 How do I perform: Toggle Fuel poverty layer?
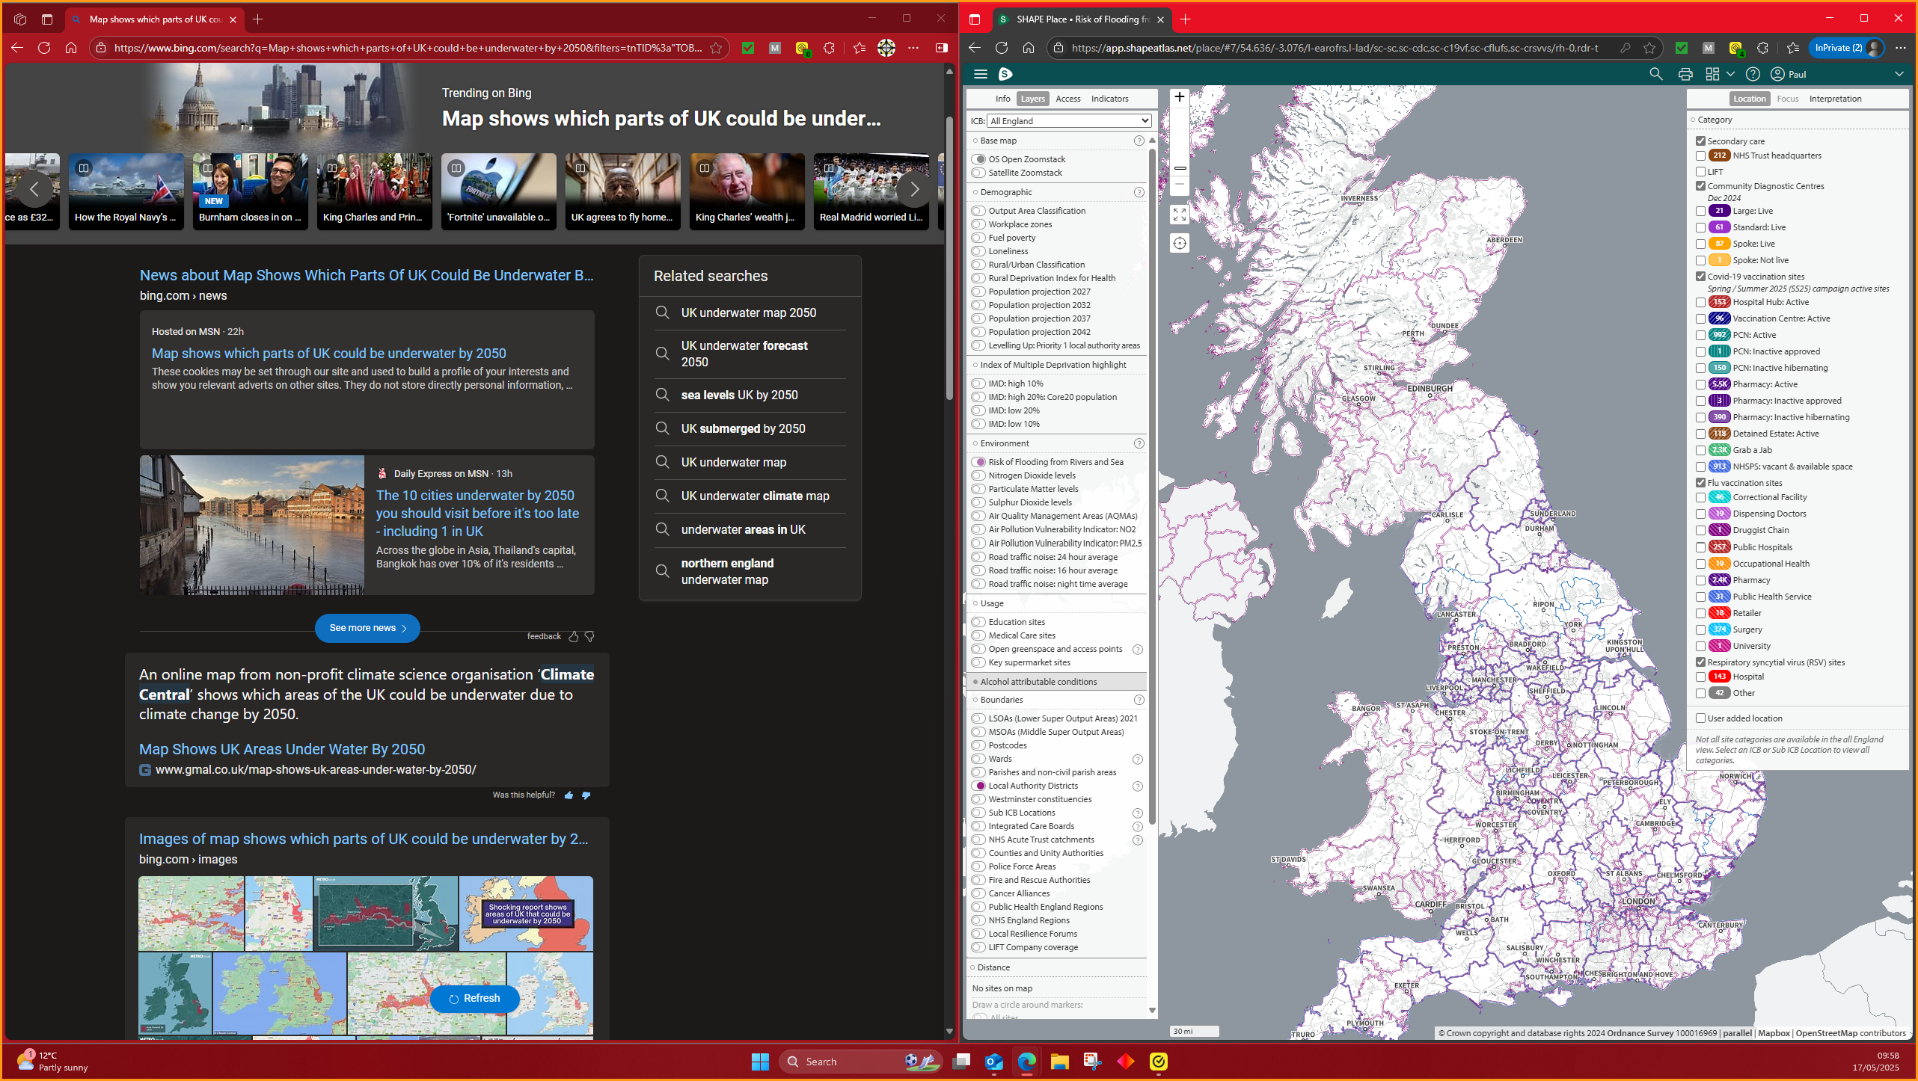point(979,238)
